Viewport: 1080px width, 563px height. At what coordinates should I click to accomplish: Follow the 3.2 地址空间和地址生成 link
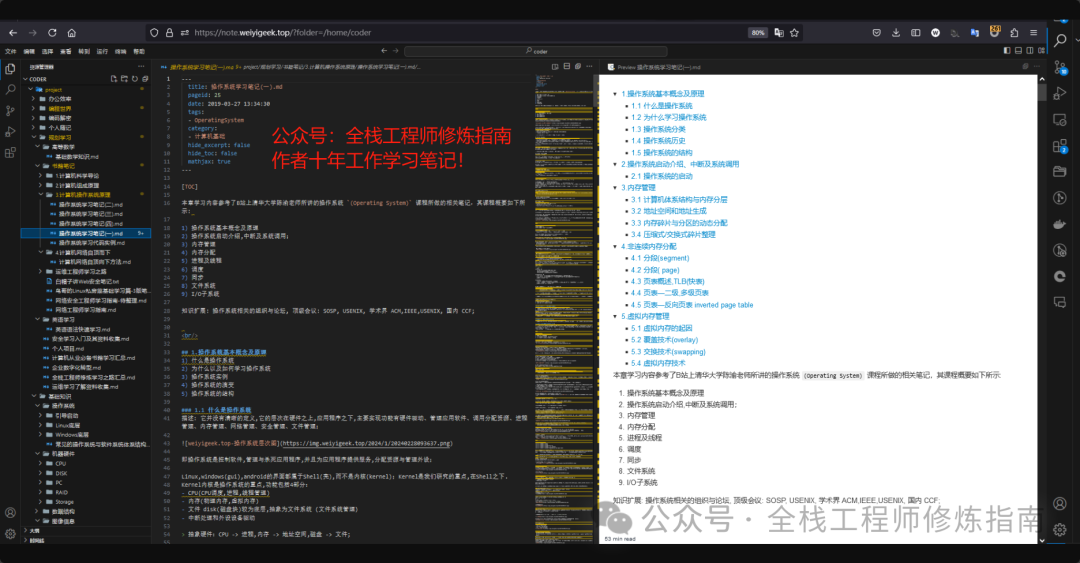point(668,211)
